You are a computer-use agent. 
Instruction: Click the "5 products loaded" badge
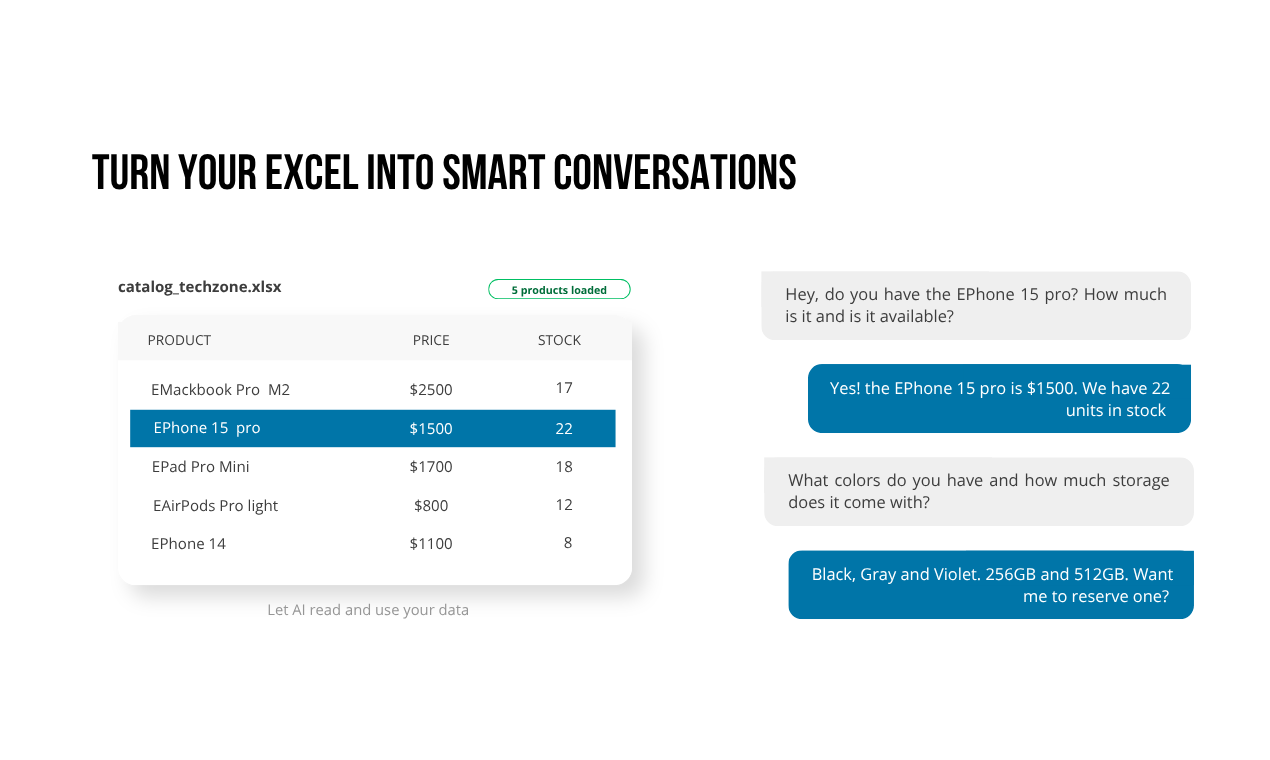click(x=559, y=290)
